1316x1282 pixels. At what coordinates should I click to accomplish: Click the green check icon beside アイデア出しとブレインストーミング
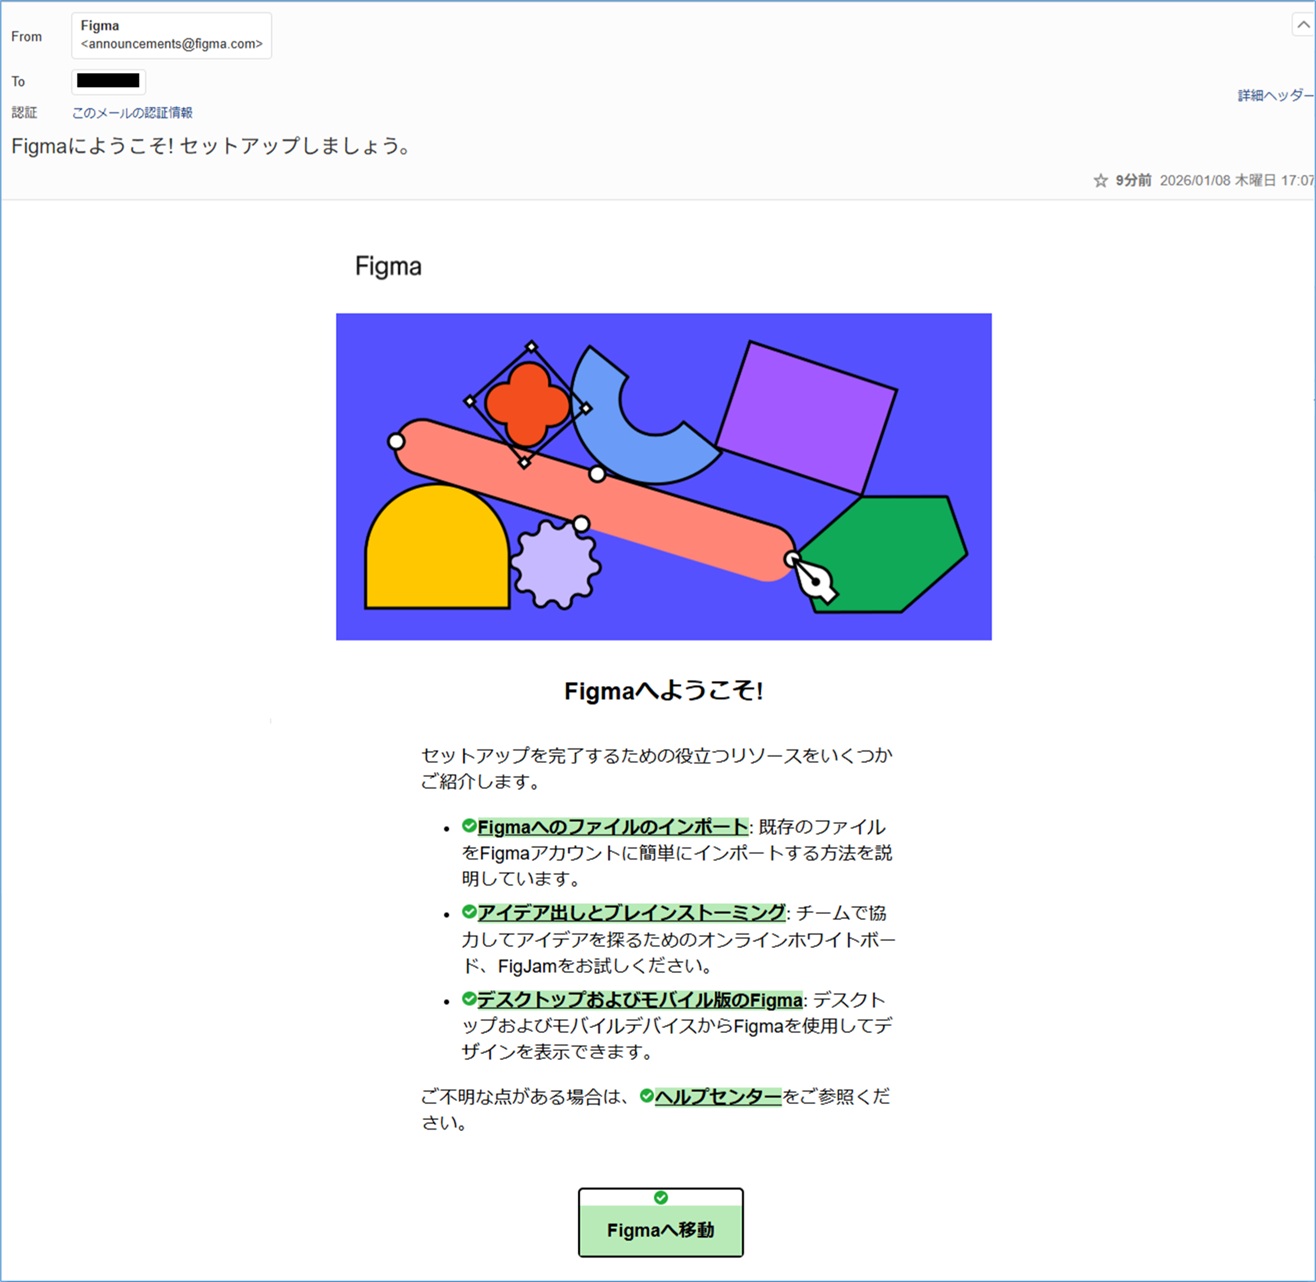pyautogui.click(x=469, y=912)
